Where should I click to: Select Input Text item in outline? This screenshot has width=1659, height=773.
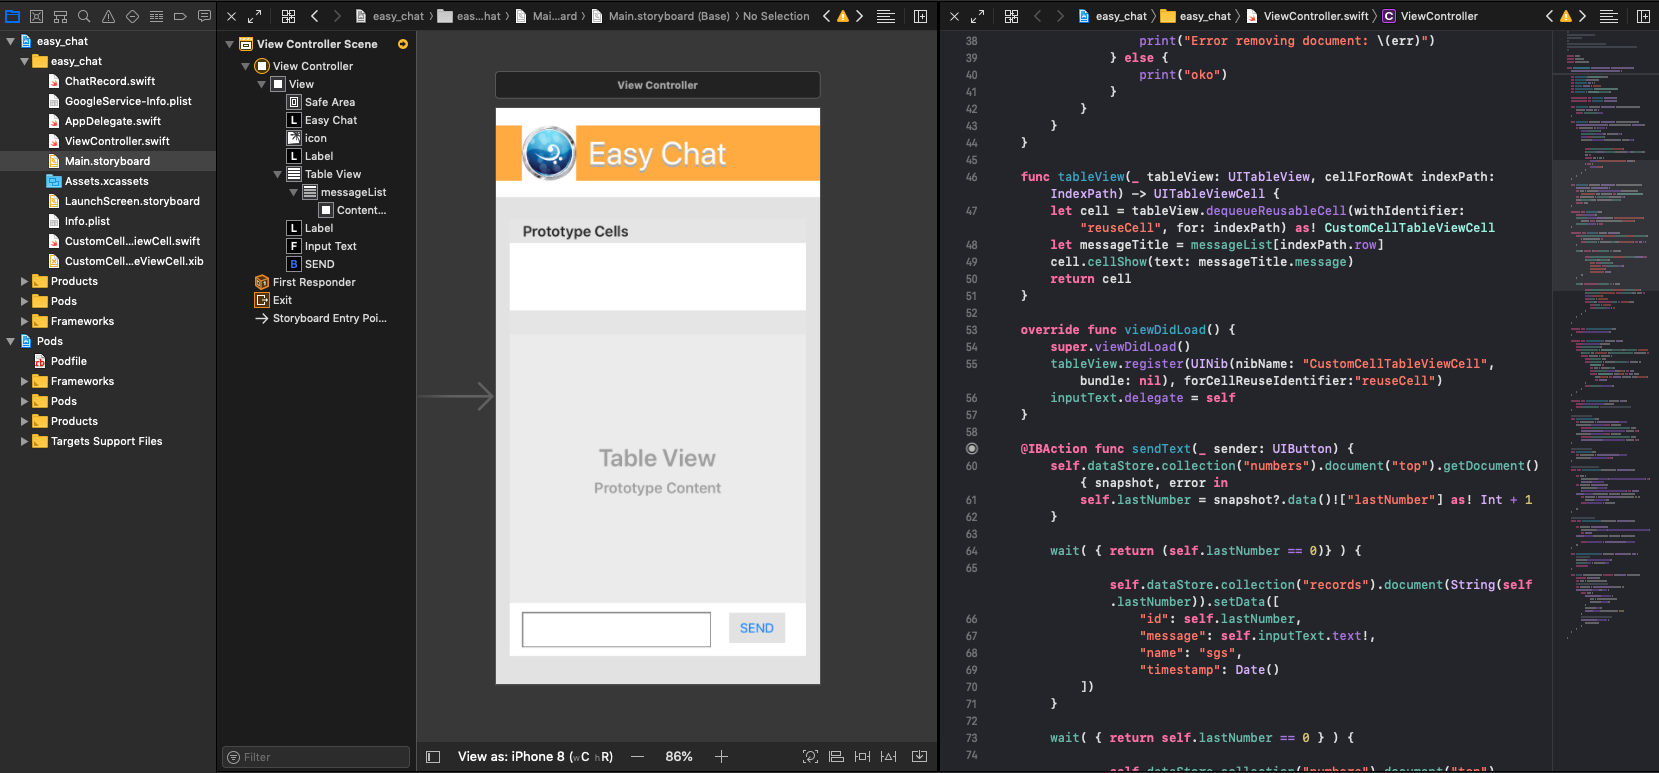pos(322,246)
